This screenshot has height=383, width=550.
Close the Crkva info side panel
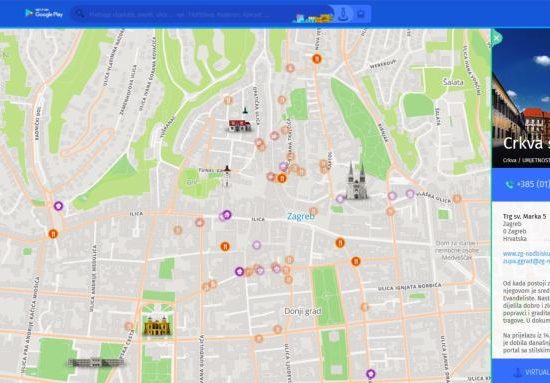(x=496, y=38)
